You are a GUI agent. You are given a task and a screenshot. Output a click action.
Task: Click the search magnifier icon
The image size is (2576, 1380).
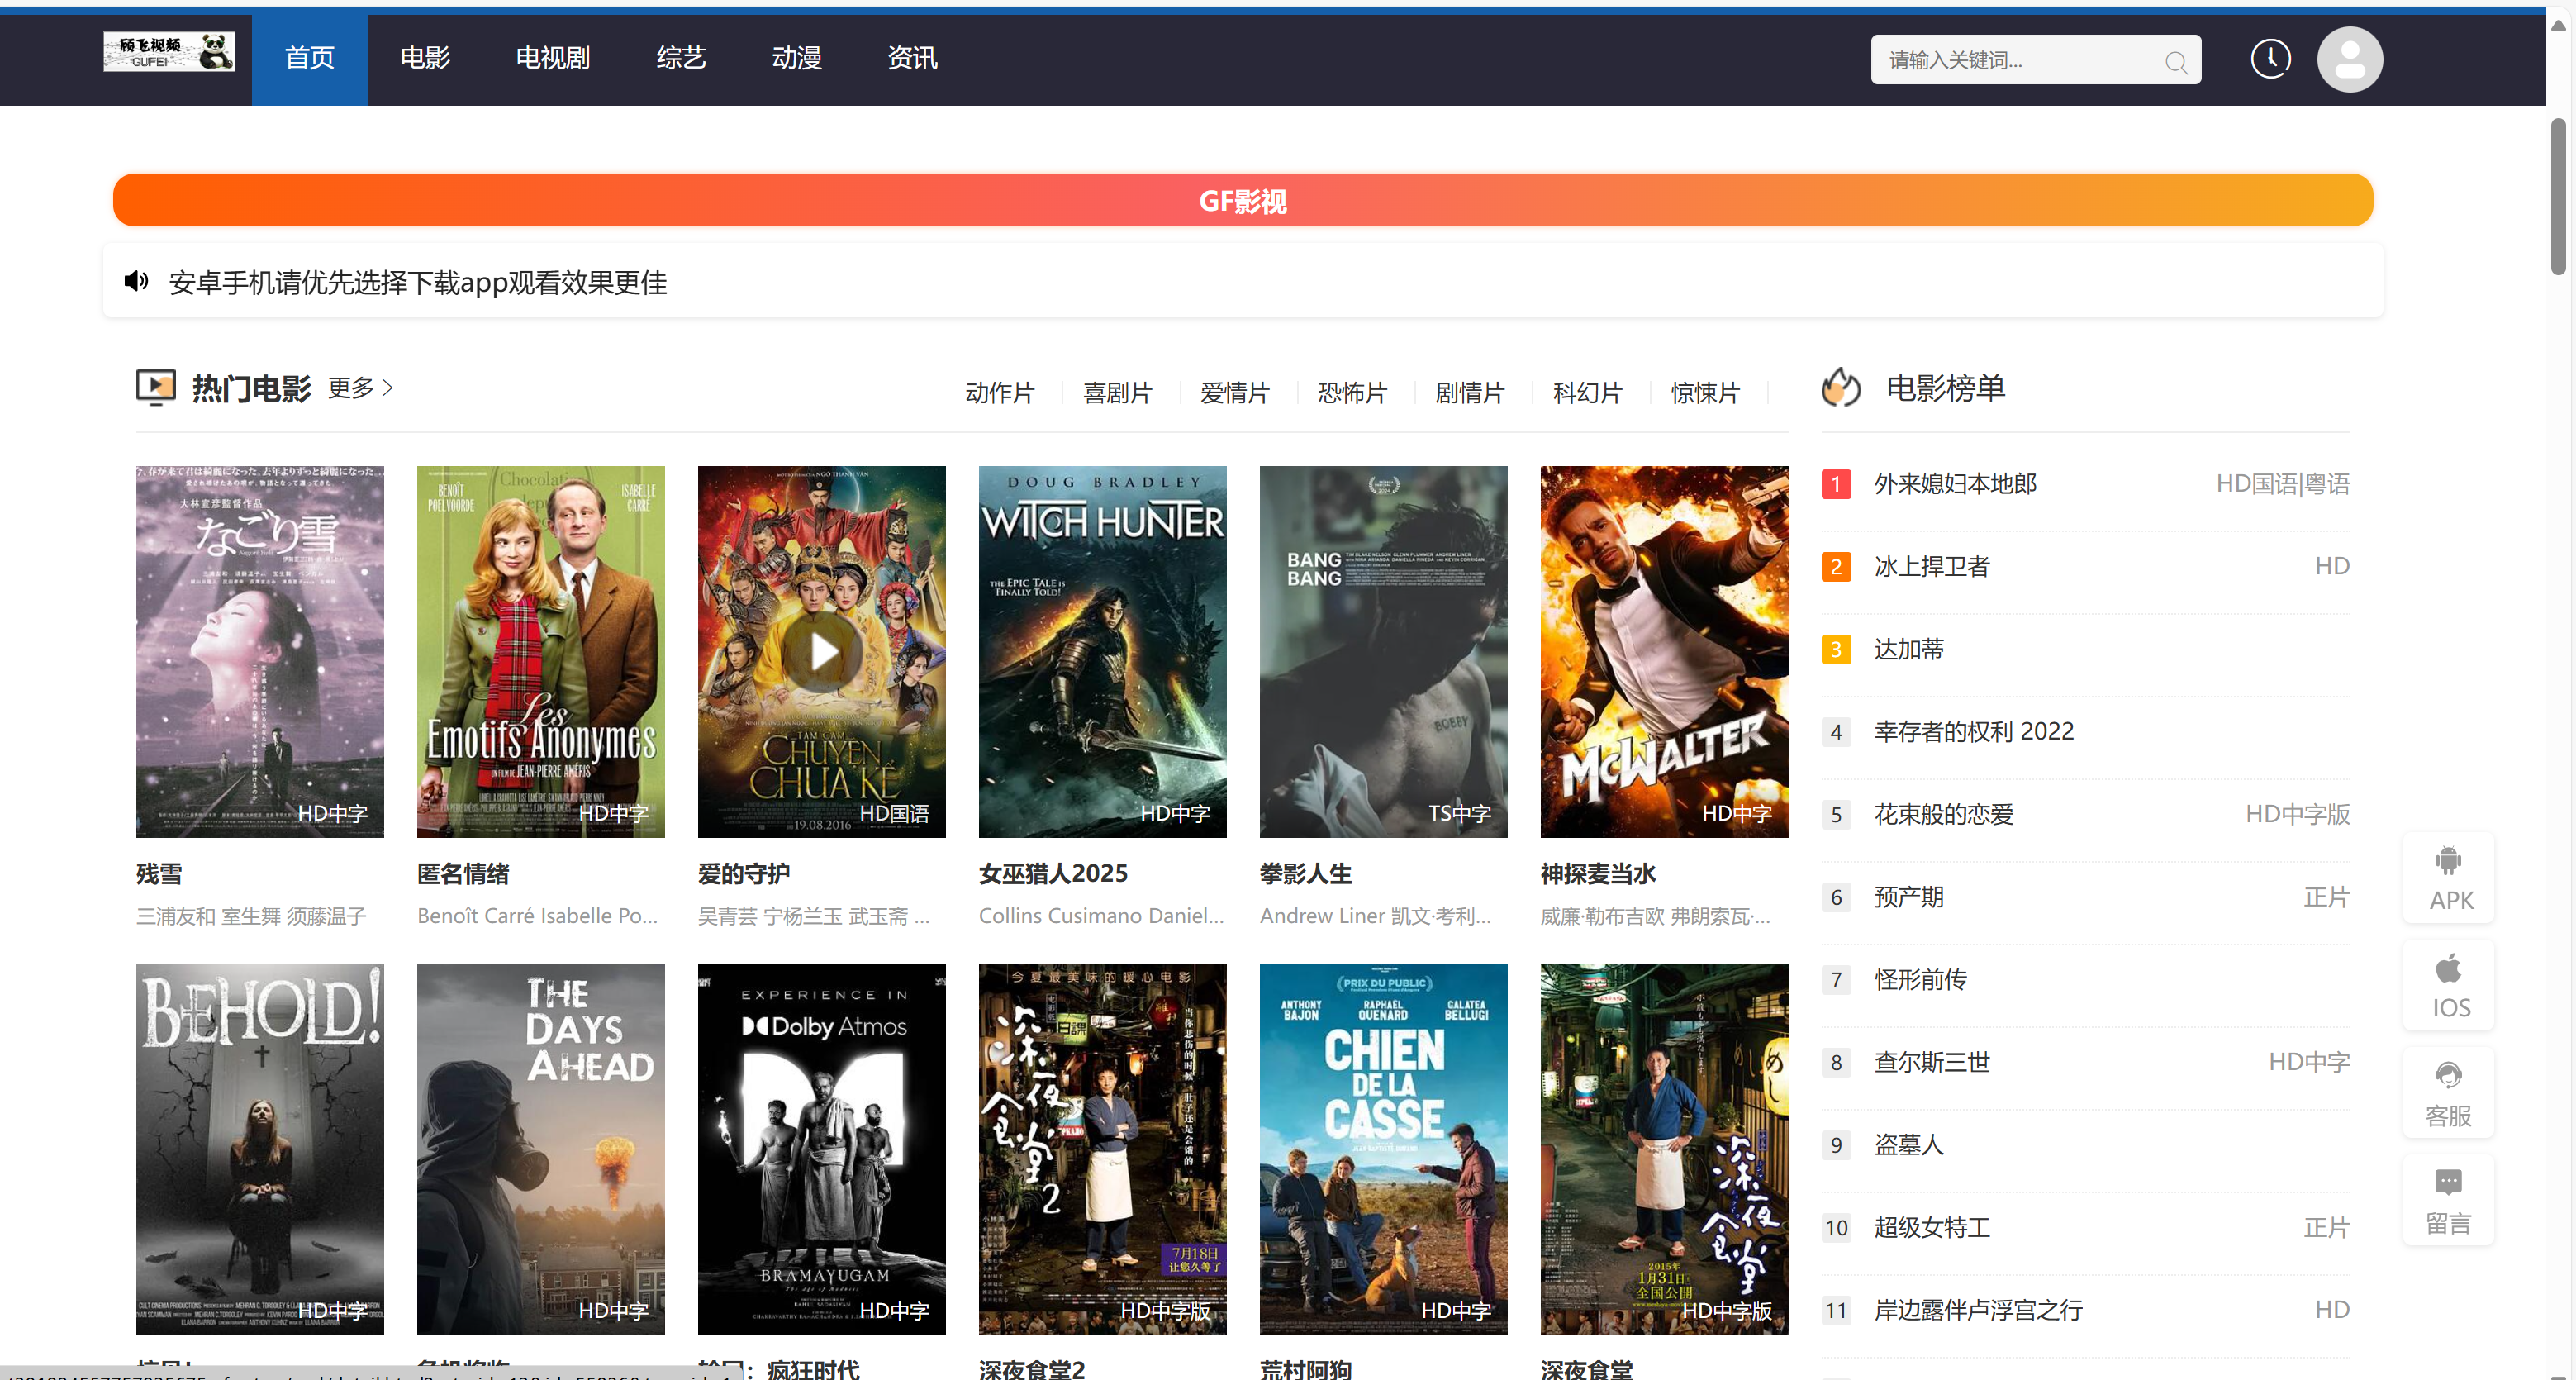(x=2175, y=62)
